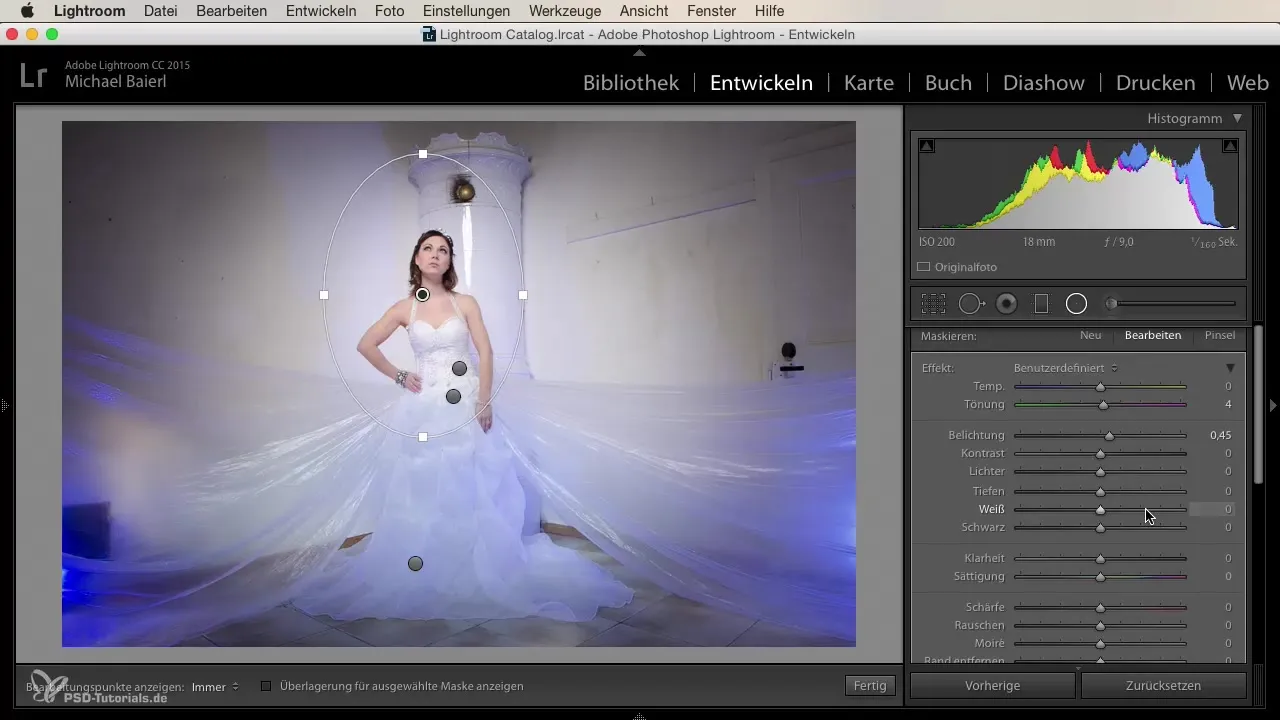Viewport: 1280px width, 720px height.
Task: Adjust the Tiefen slider handle
Action: [1100, 492]
